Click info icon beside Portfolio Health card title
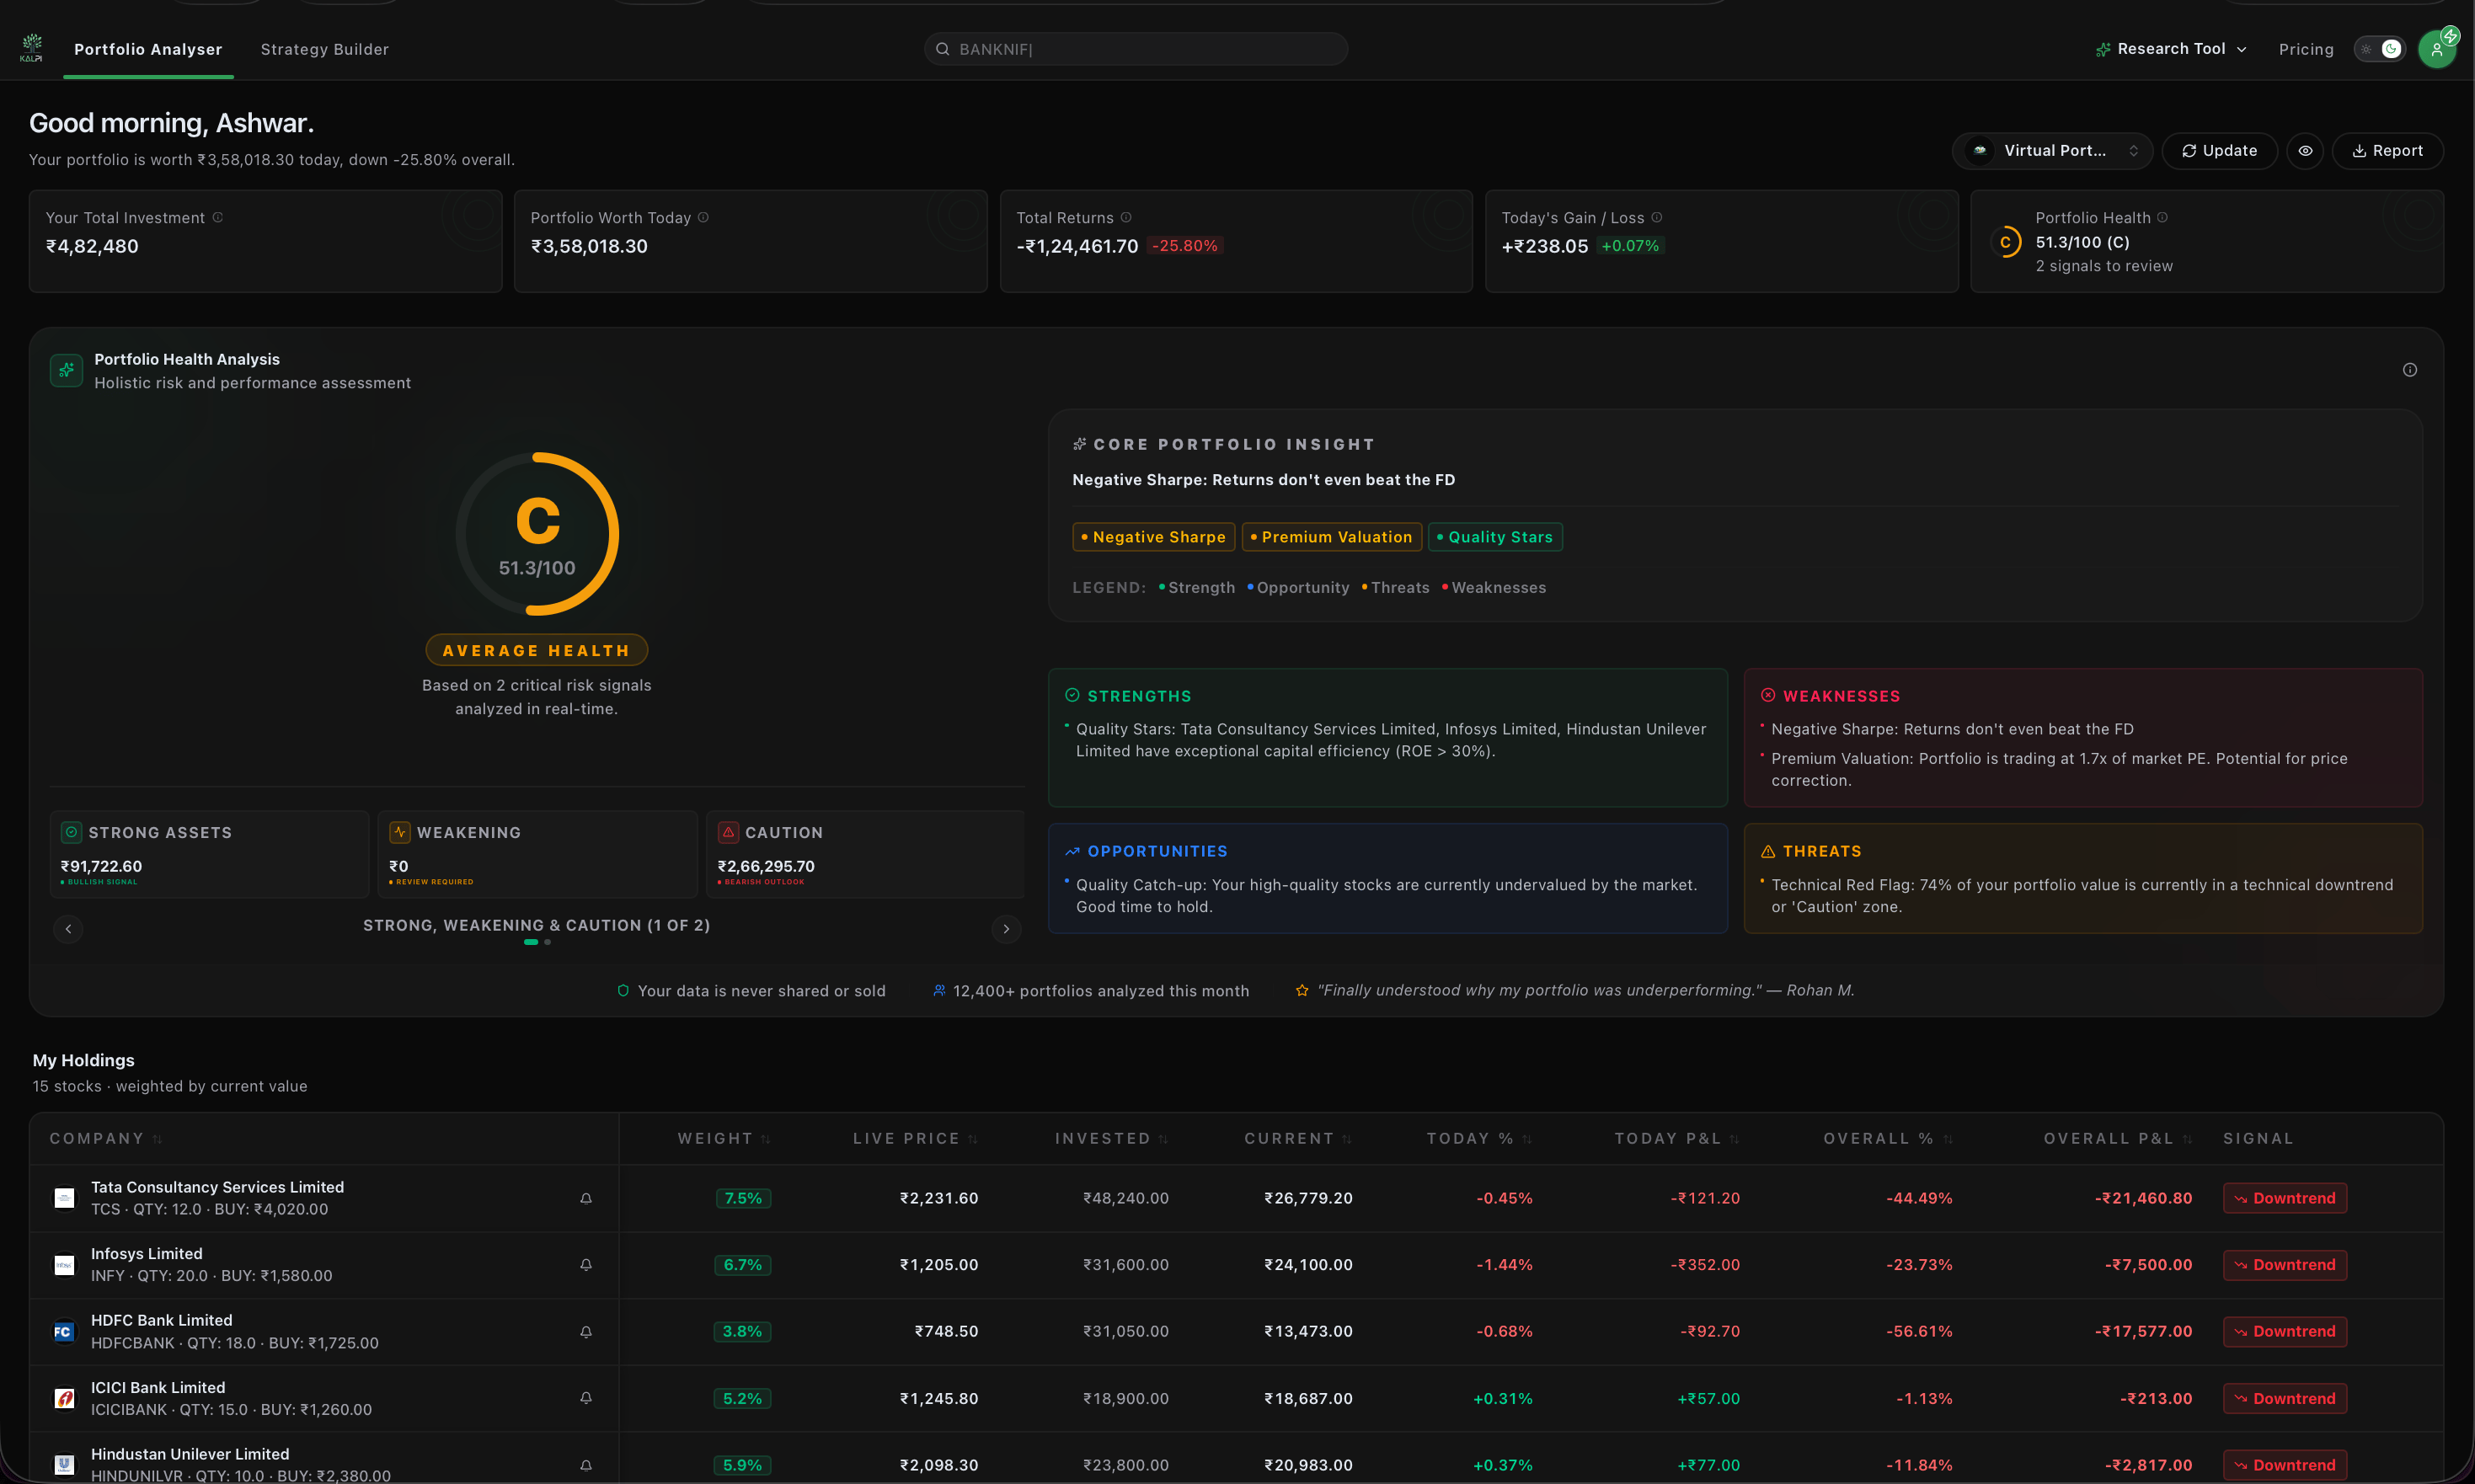Viewport: 2475px width, 1484px height. [2162, 217]
